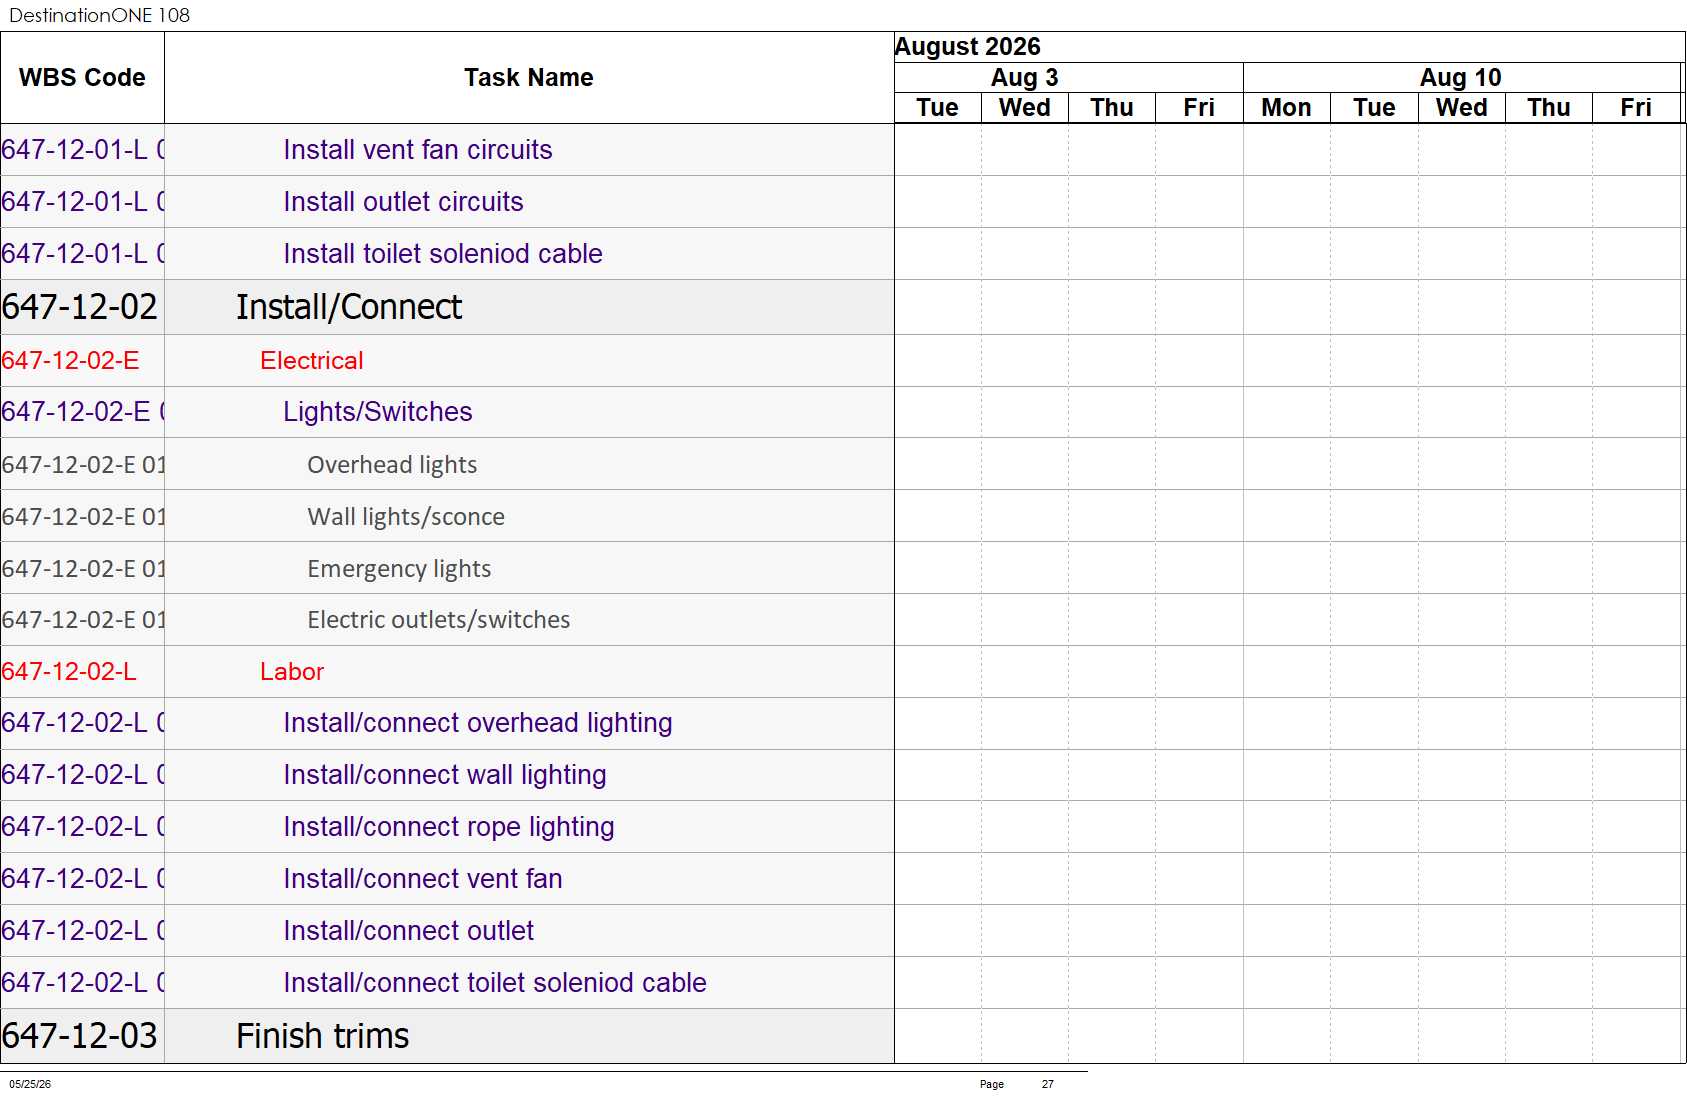The width and height of the screenshot is (1687, 1097).
Task: Select the Electric outlets/switches task
Action: coord(438,620)
